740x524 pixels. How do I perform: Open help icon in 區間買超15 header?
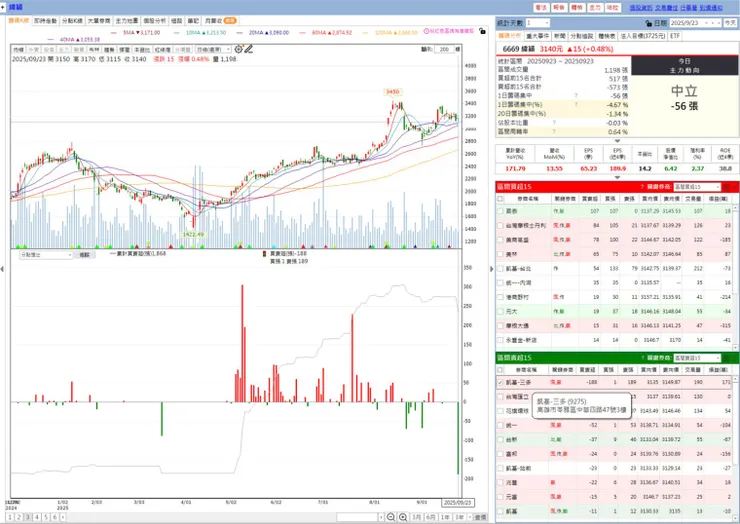pyautogui.click(x=642, y=187)
